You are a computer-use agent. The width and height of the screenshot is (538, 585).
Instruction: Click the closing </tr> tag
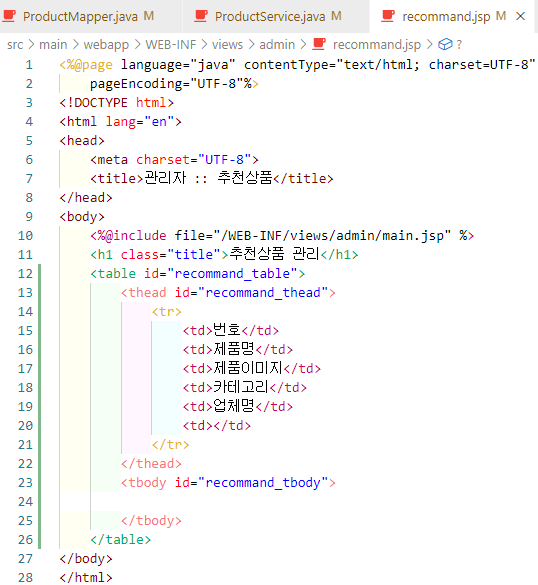pyautogui.click(x=170, y=445)
